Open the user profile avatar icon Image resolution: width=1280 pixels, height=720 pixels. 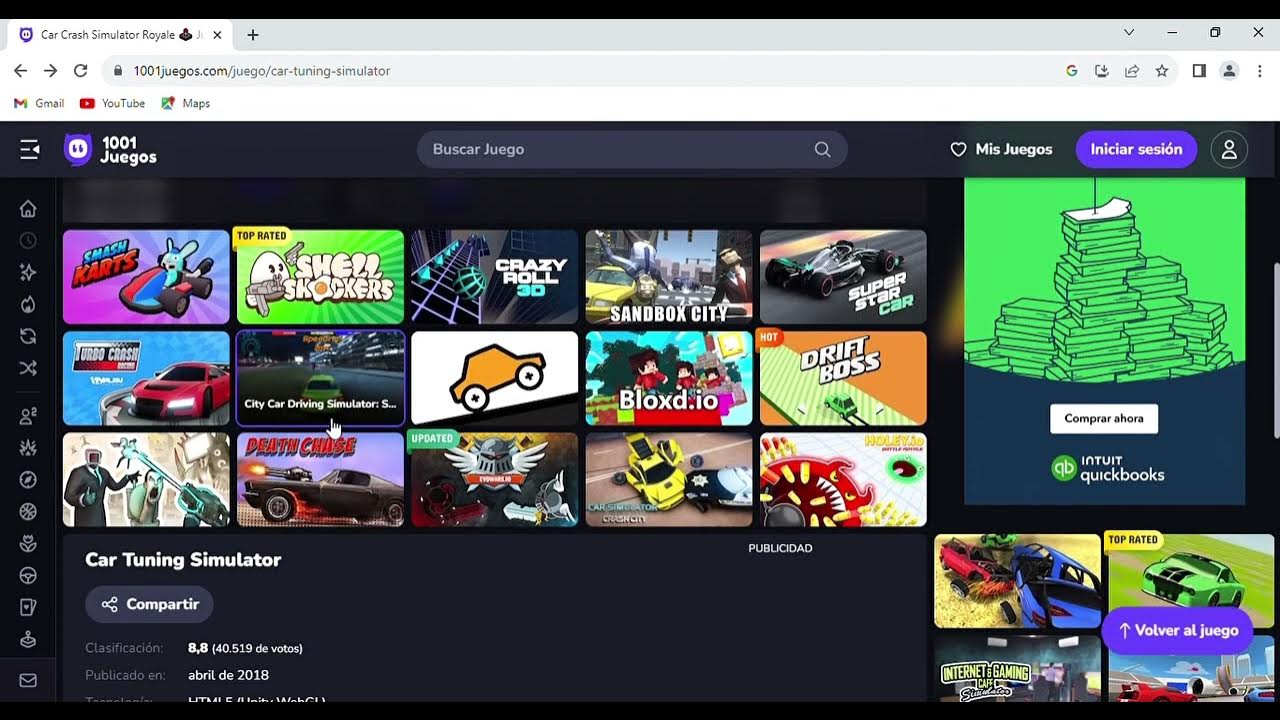1229,149
